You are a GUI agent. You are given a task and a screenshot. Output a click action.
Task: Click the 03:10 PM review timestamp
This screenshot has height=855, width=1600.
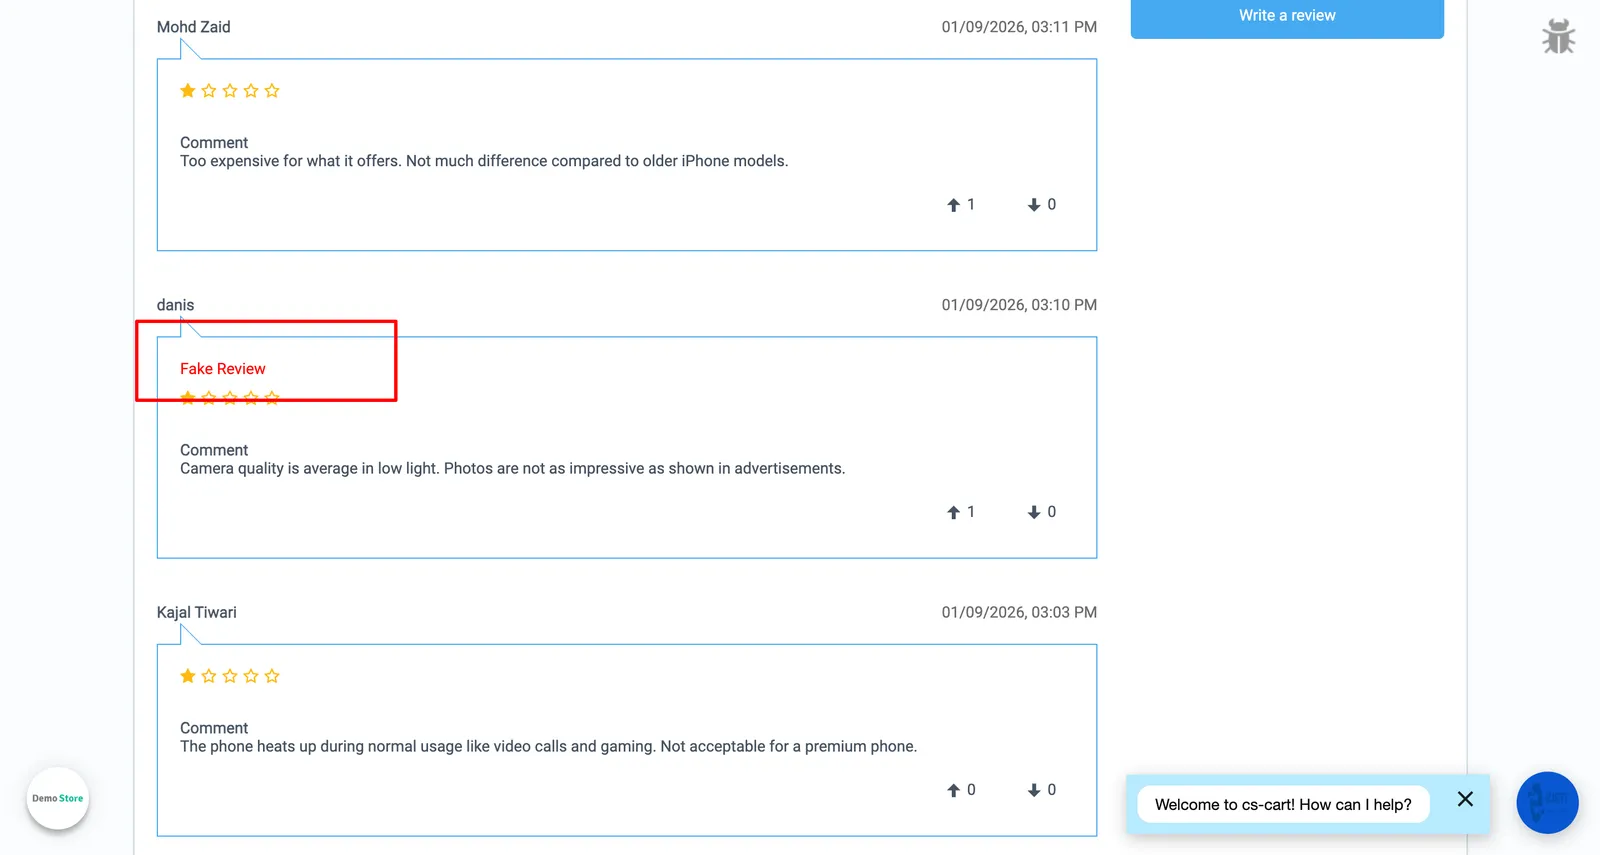[1019, 305]
